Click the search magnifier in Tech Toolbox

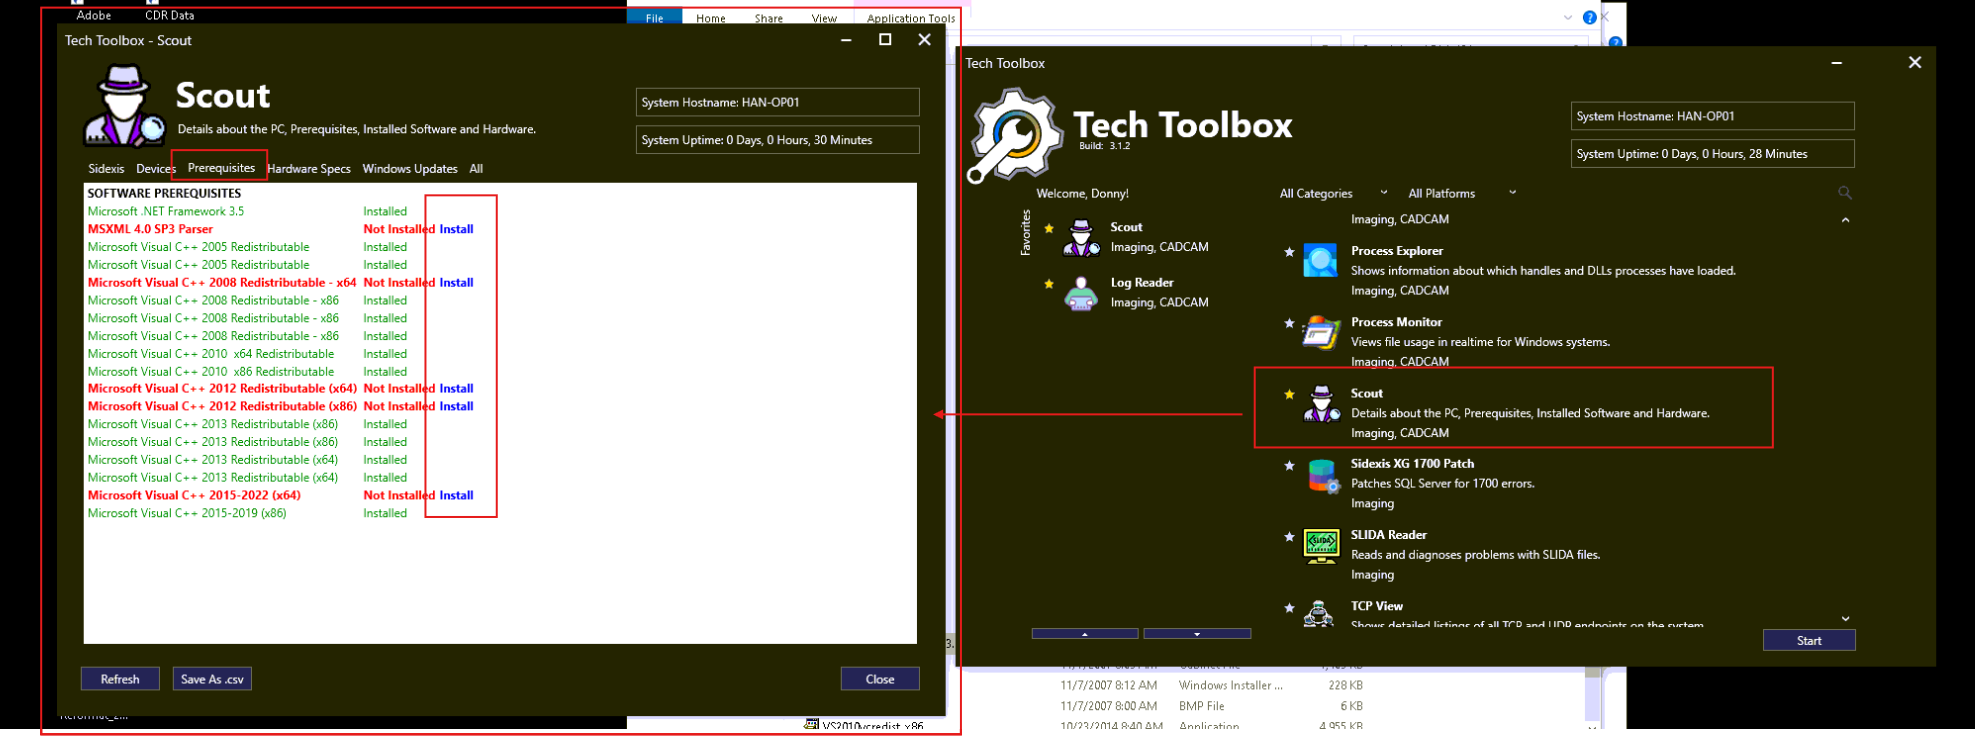[x=1845, y=193]
